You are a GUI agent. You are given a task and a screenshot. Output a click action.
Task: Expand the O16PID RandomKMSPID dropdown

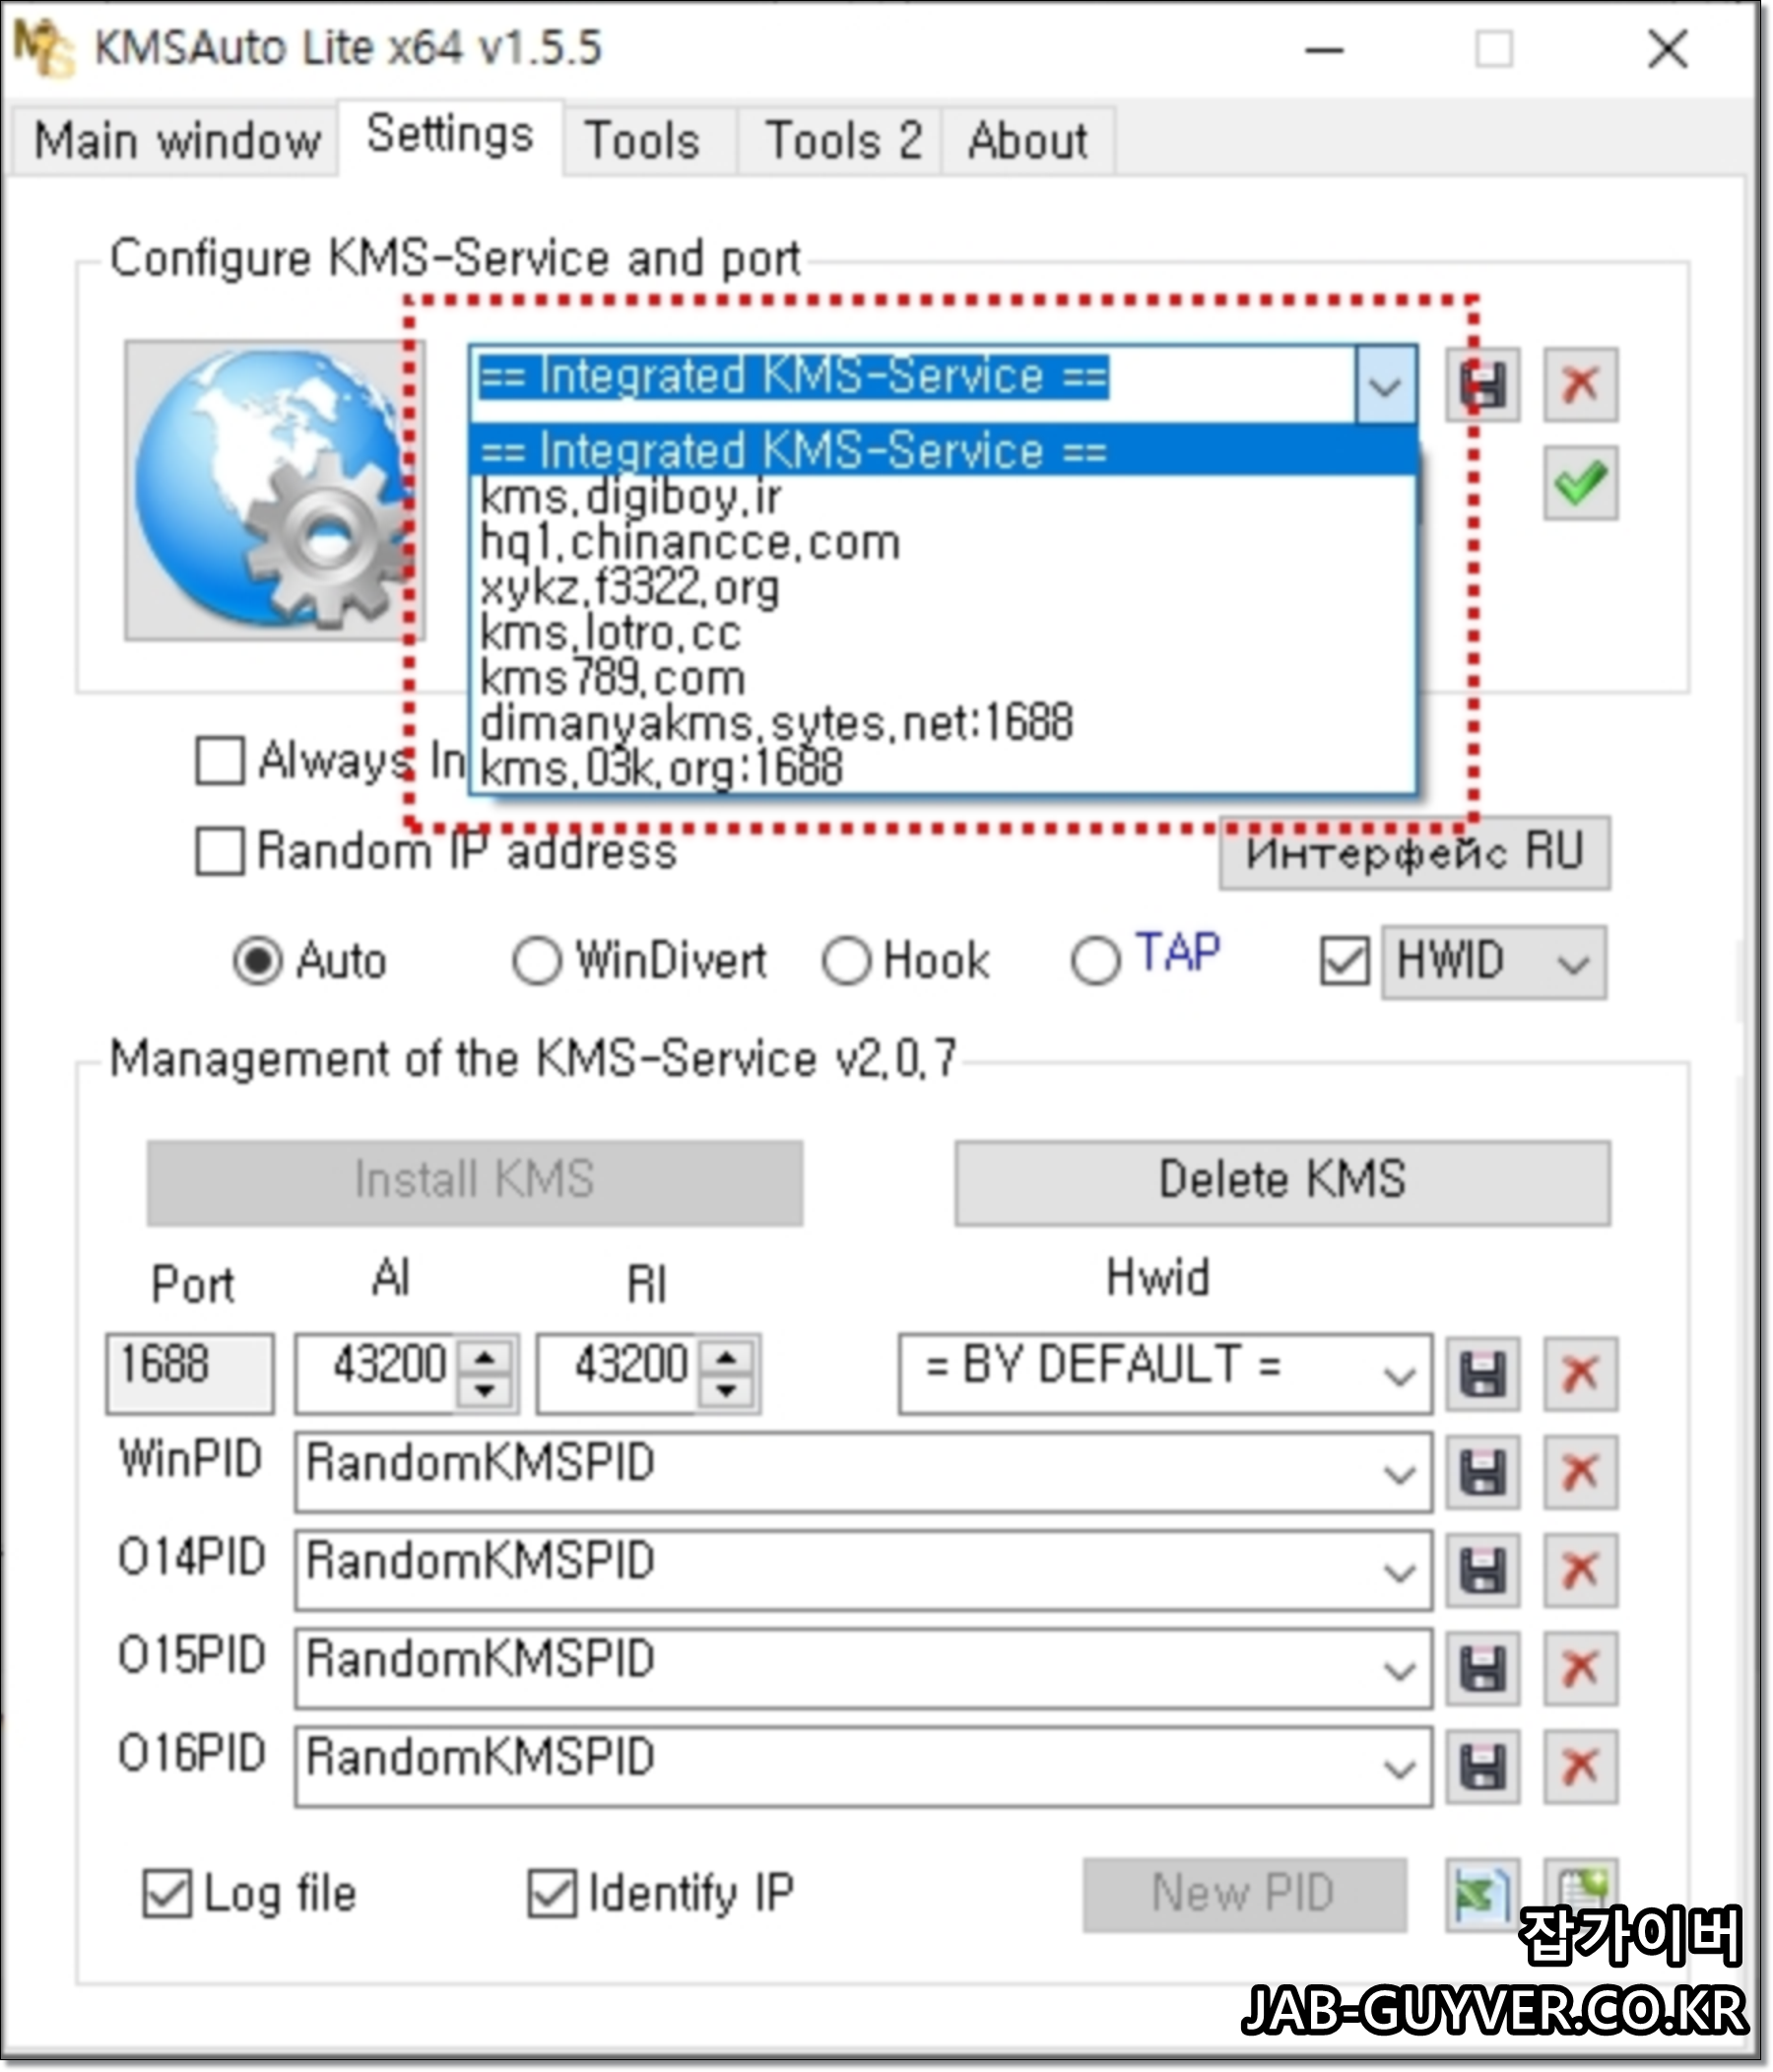(x=1400, y=1768)
